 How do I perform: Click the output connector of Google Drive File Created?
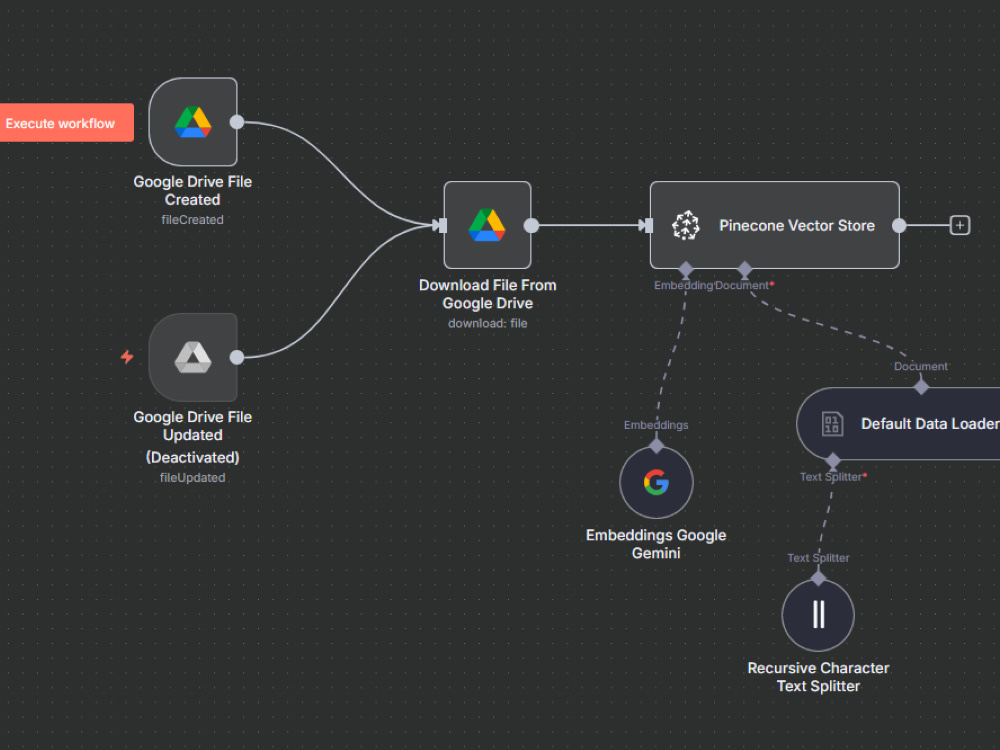237,122
